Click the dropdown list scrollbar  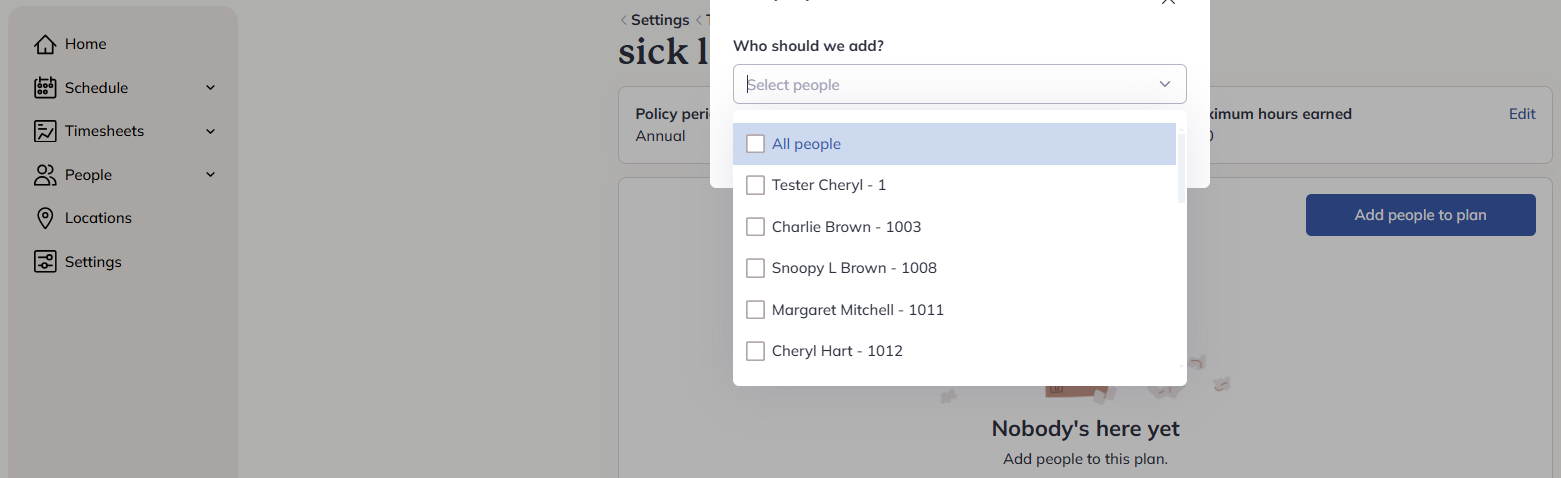(1181, 168)
